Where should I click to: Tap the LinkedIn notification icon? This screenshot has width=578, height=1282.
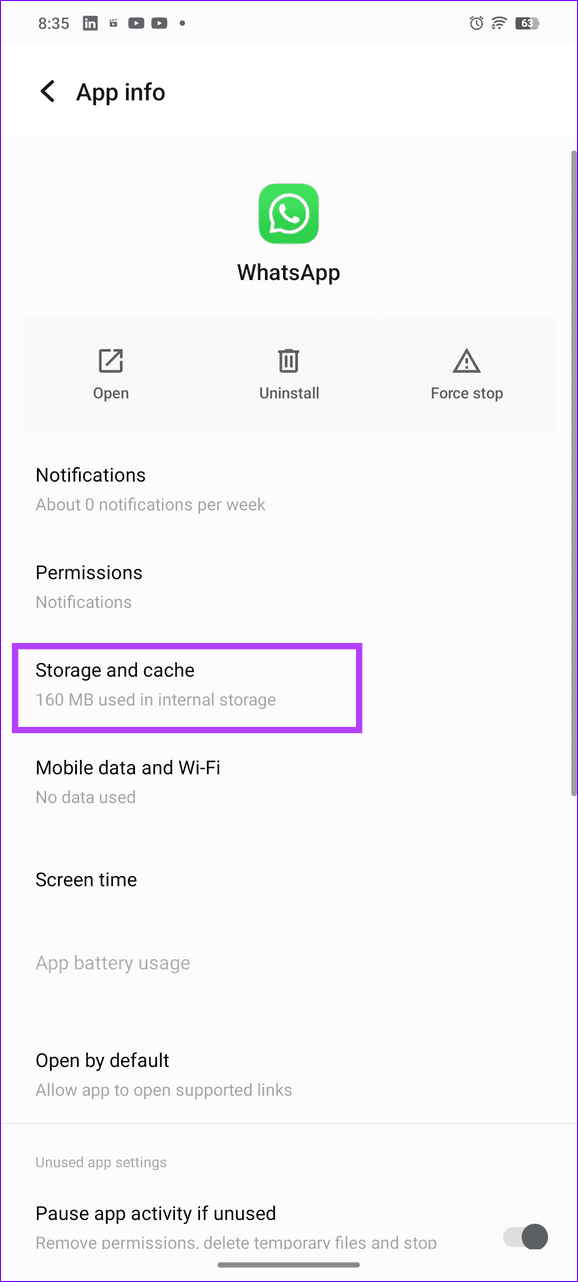[x=90, y=22]
